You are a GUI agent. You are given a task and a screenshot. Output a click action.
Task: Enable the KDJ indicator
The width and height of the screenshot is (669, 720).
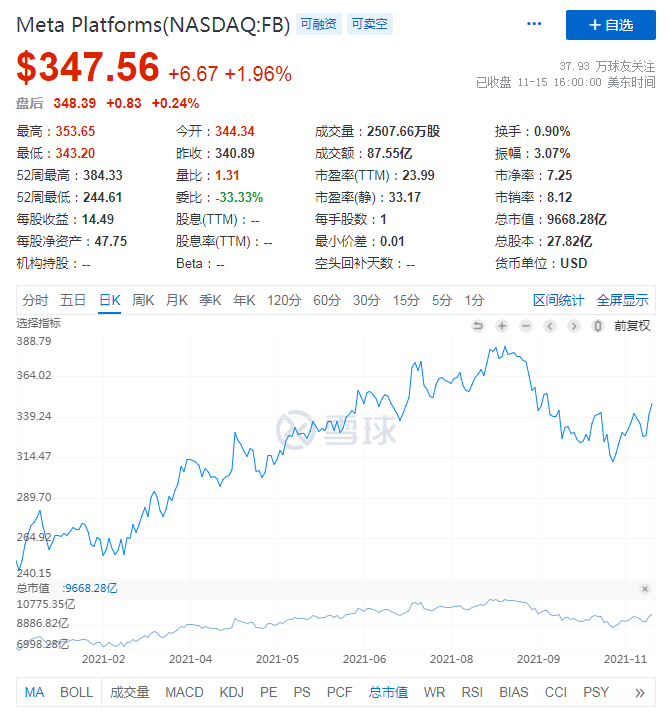click(231, 692)
